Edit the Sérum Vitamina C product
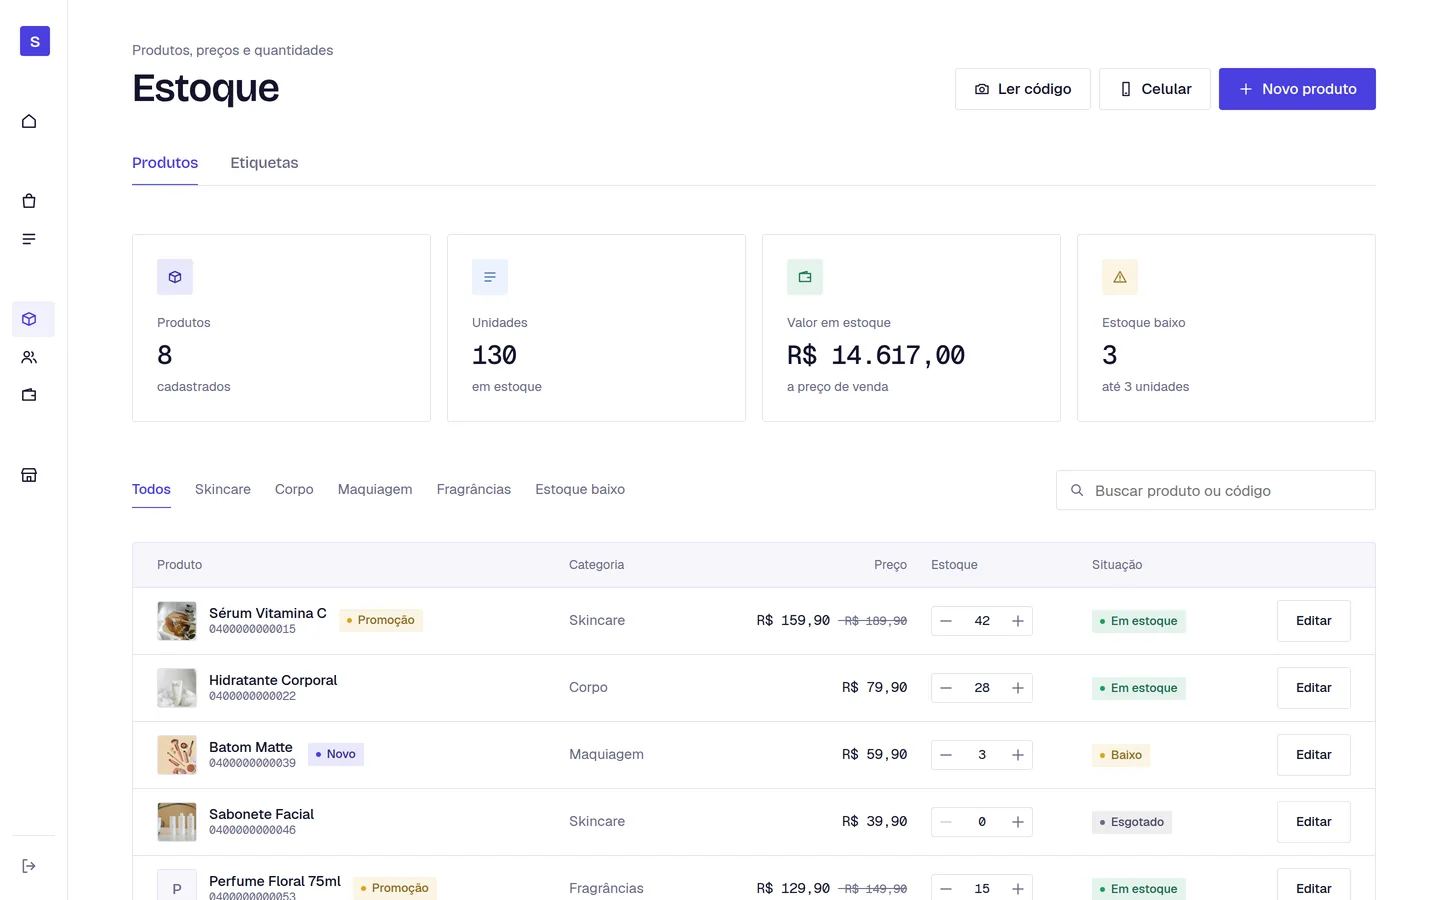 pyautogui.click(x=1314, y=621)
